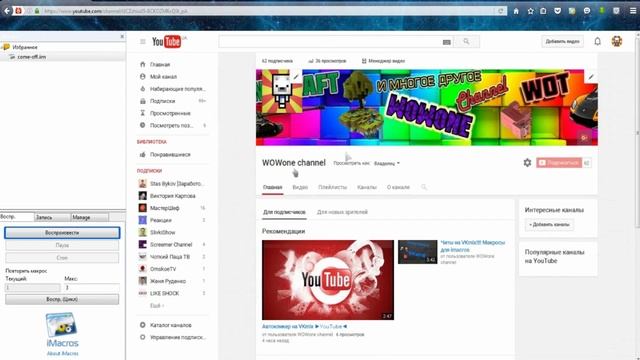Search channel with magnifier next to tabs
This screenshot has width=640, height=360.
click(424, 187)
